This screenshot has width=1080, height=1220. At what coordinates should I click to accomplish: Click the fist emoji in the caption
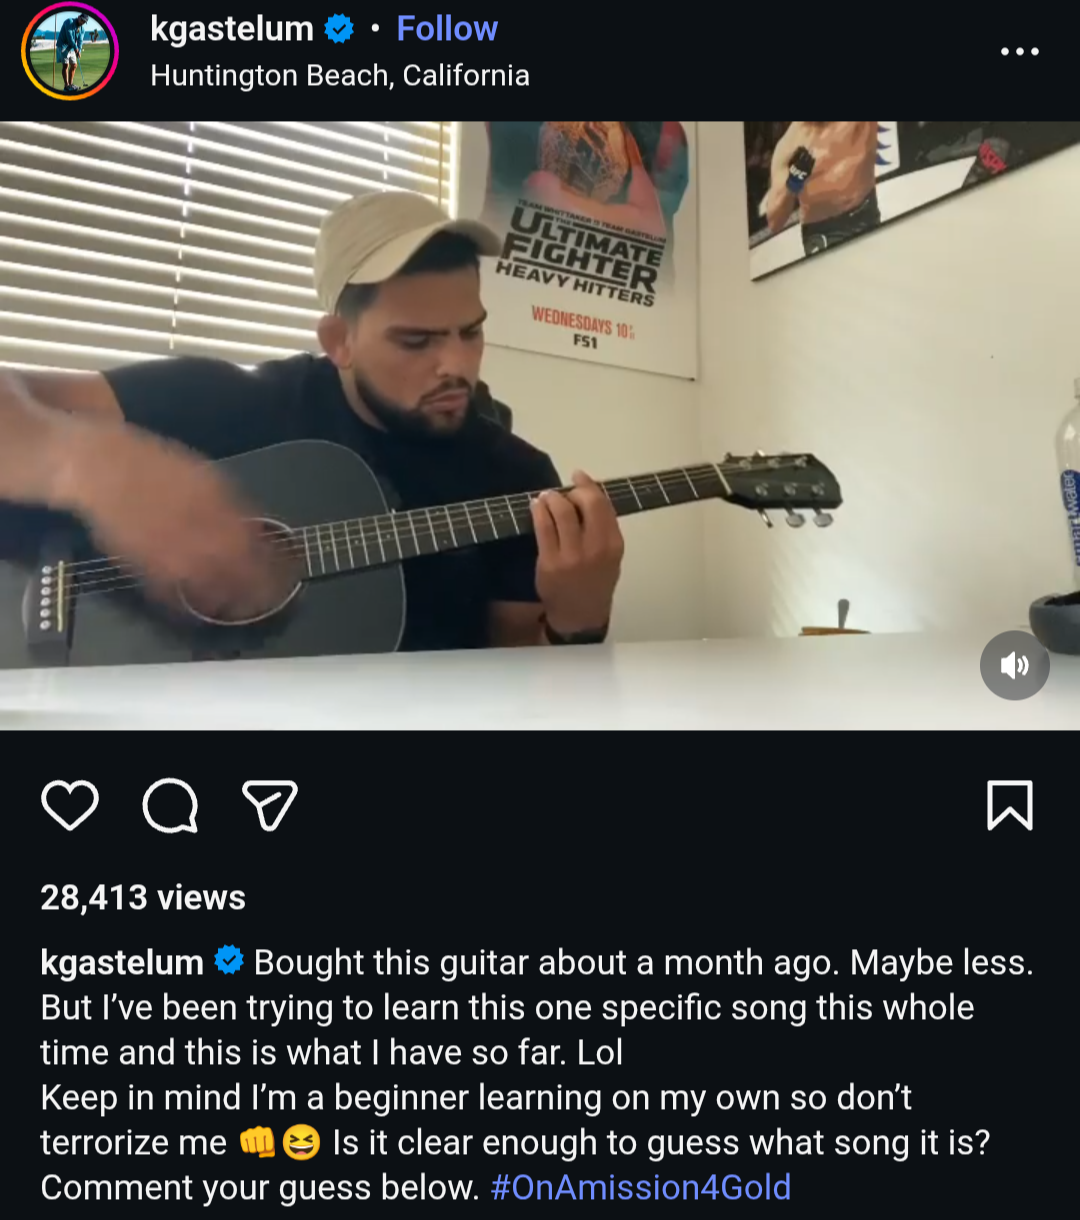pyautogui.click(x=257, y=1142)
